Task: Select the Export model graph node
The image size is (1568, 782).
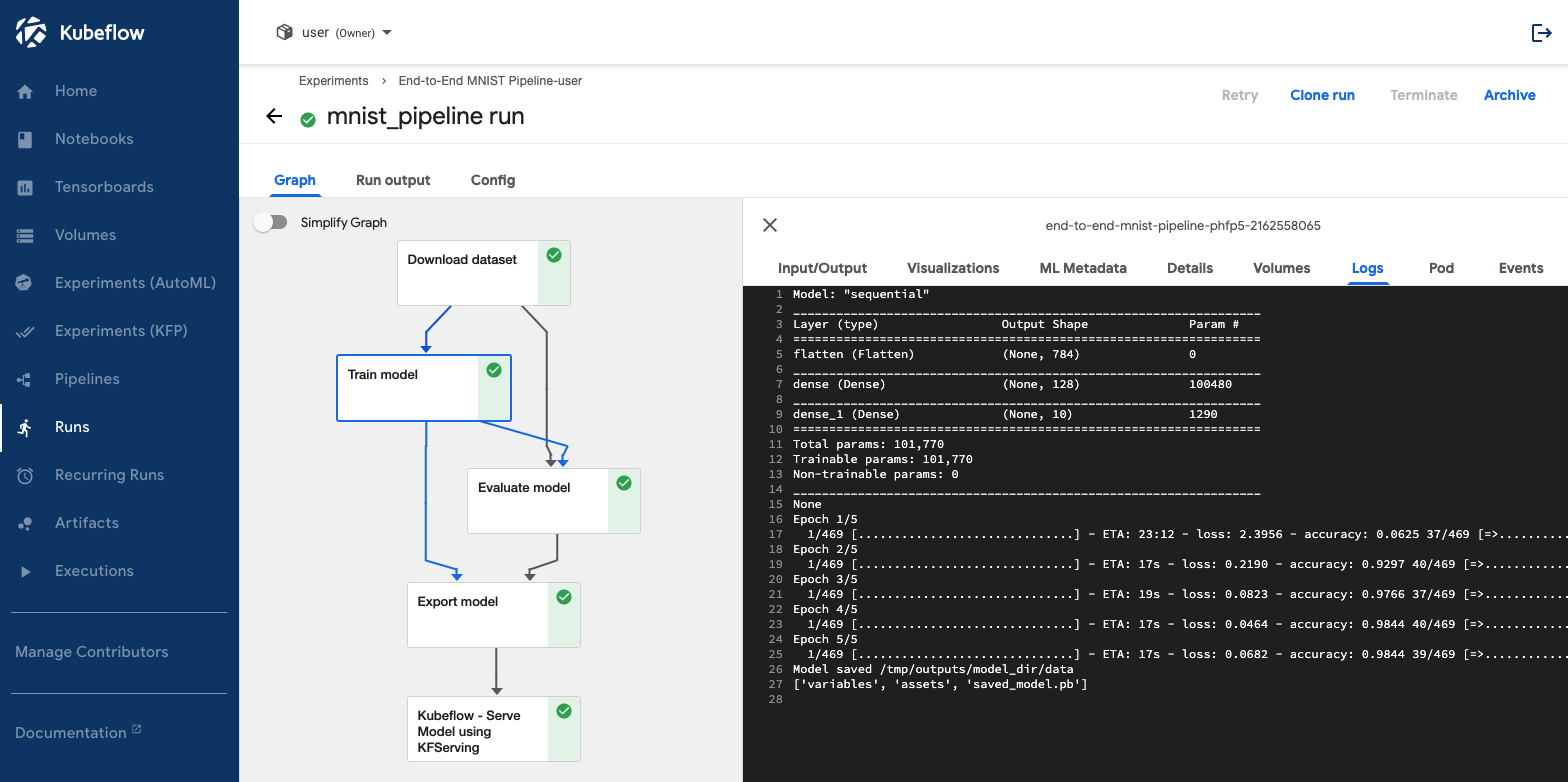Action: click(494, 615)
